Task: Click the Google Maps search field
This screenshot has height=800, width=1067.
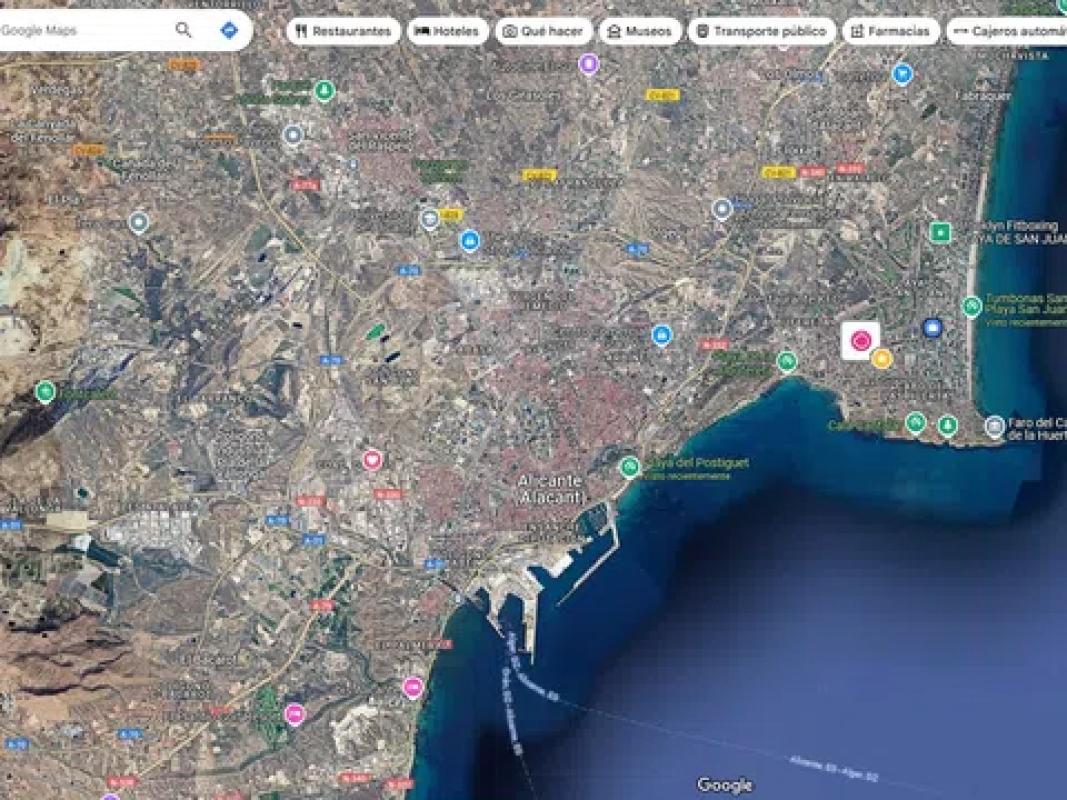Action: (x=80, y=30)
